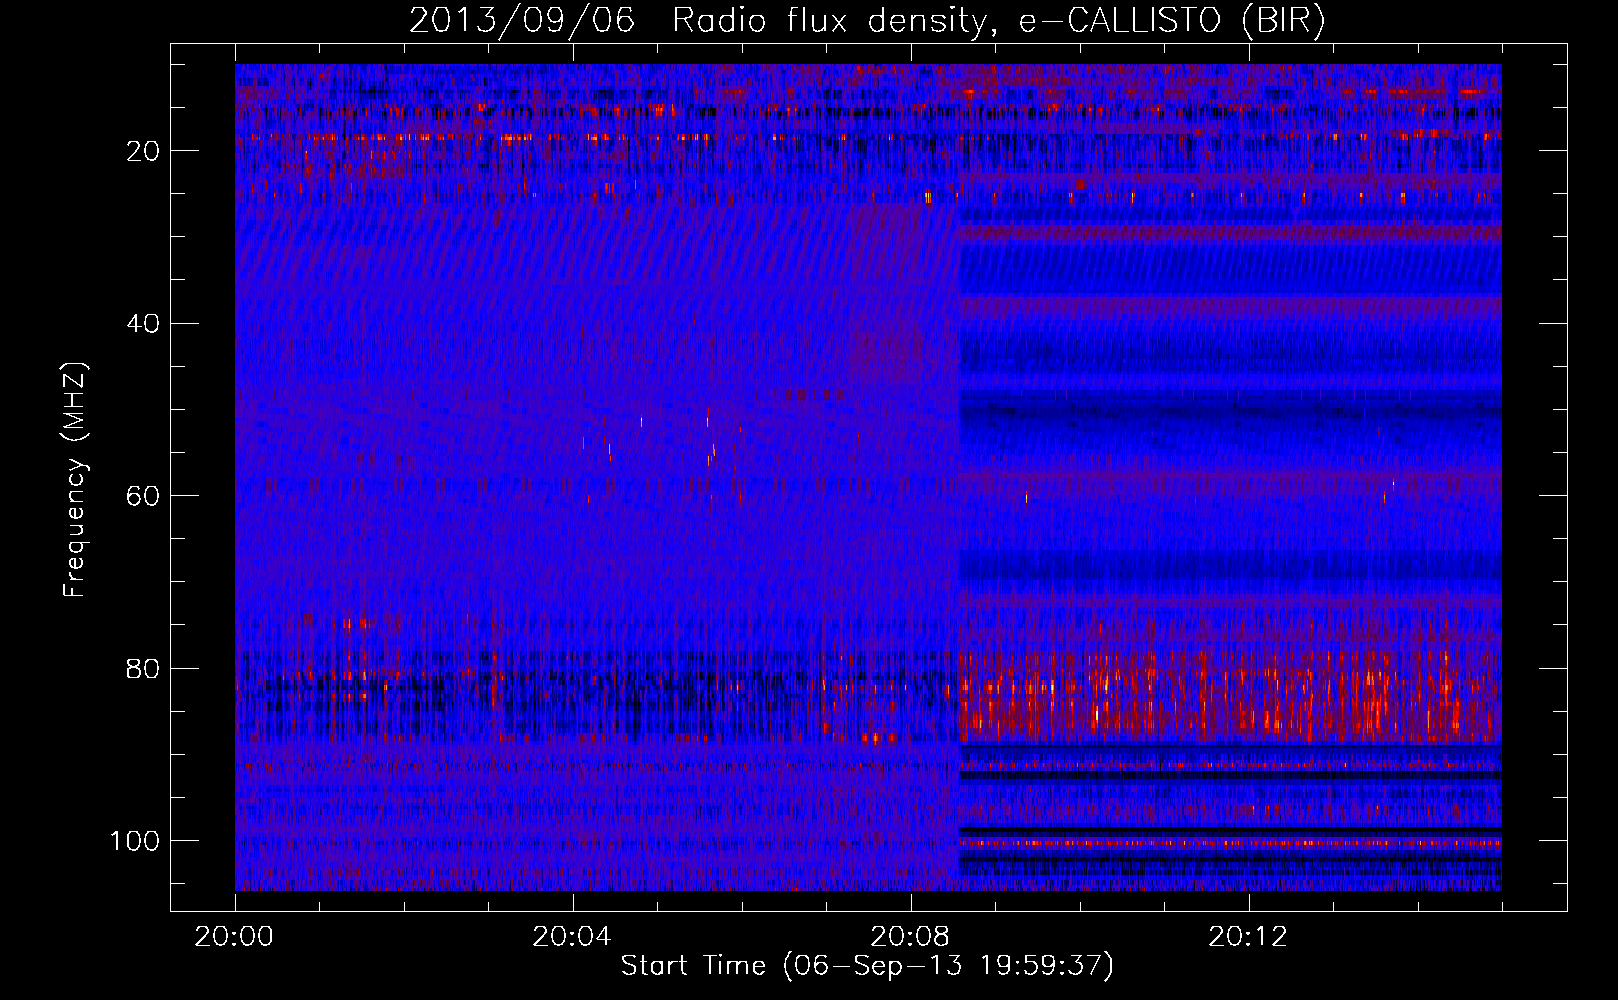The height and width of the screenshot is (1000, 1618).
Task: Click the '20' frequency tick label
Action: pyautogui.click(x=143, y=151)
